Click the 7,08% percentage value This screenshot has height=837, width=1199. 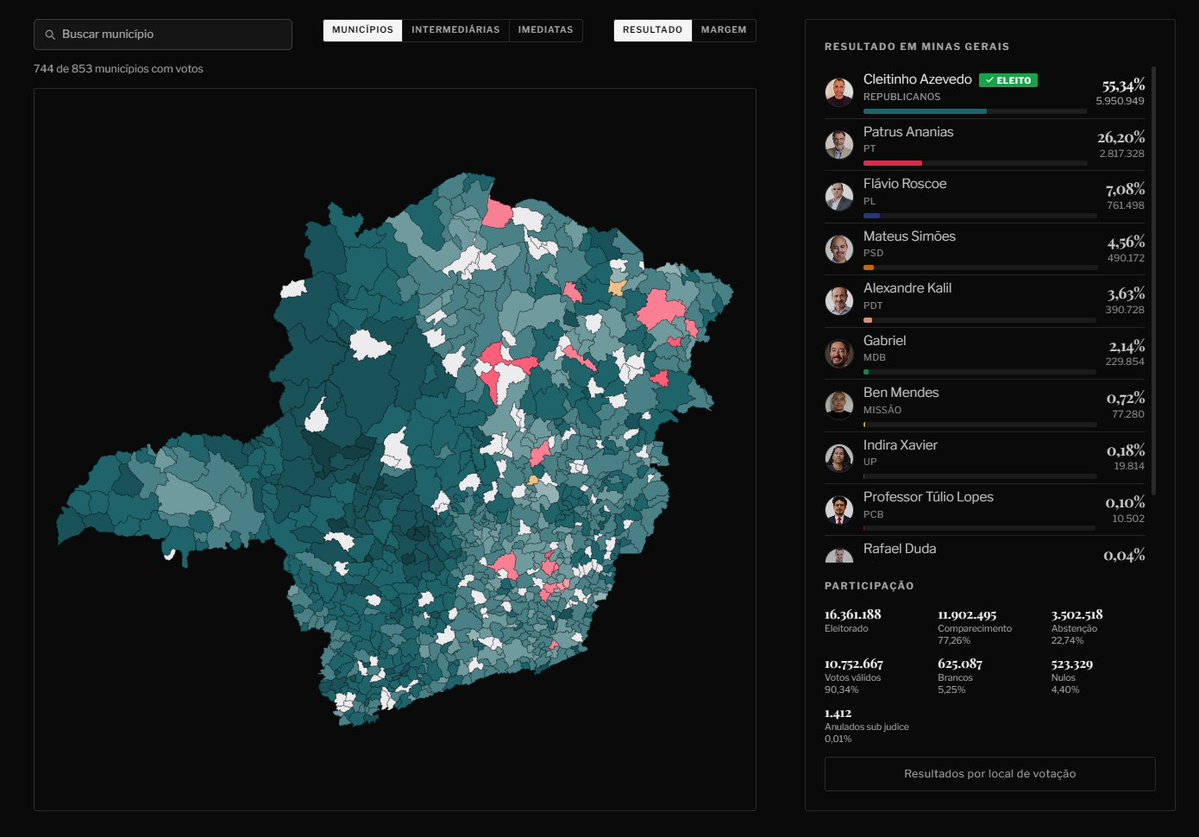point(1126,190)
